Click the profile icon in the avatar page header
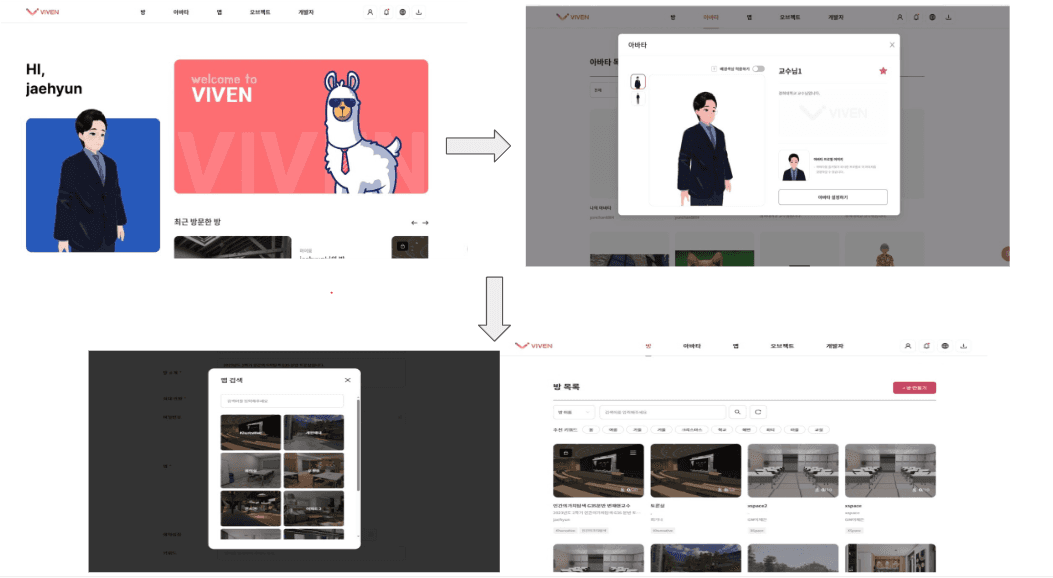 coord(900,17)
